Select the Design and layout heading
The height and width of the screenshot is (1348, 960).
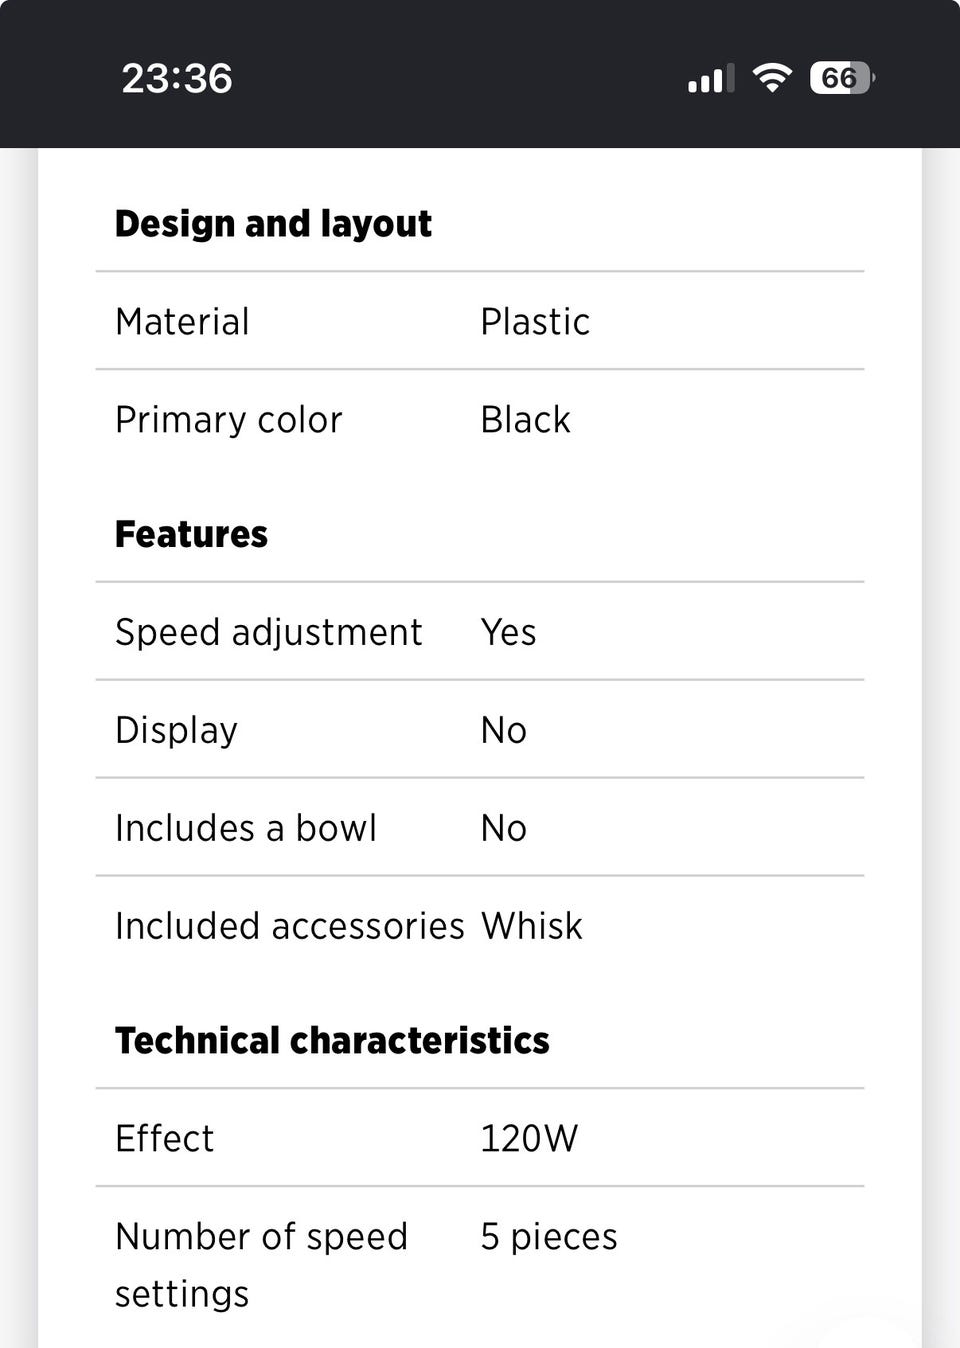tap(273, 224)
